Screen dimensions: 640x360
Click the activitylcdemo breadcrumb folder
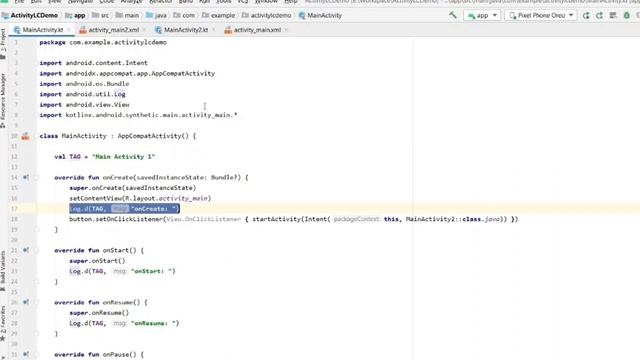(x=267, y=16)
